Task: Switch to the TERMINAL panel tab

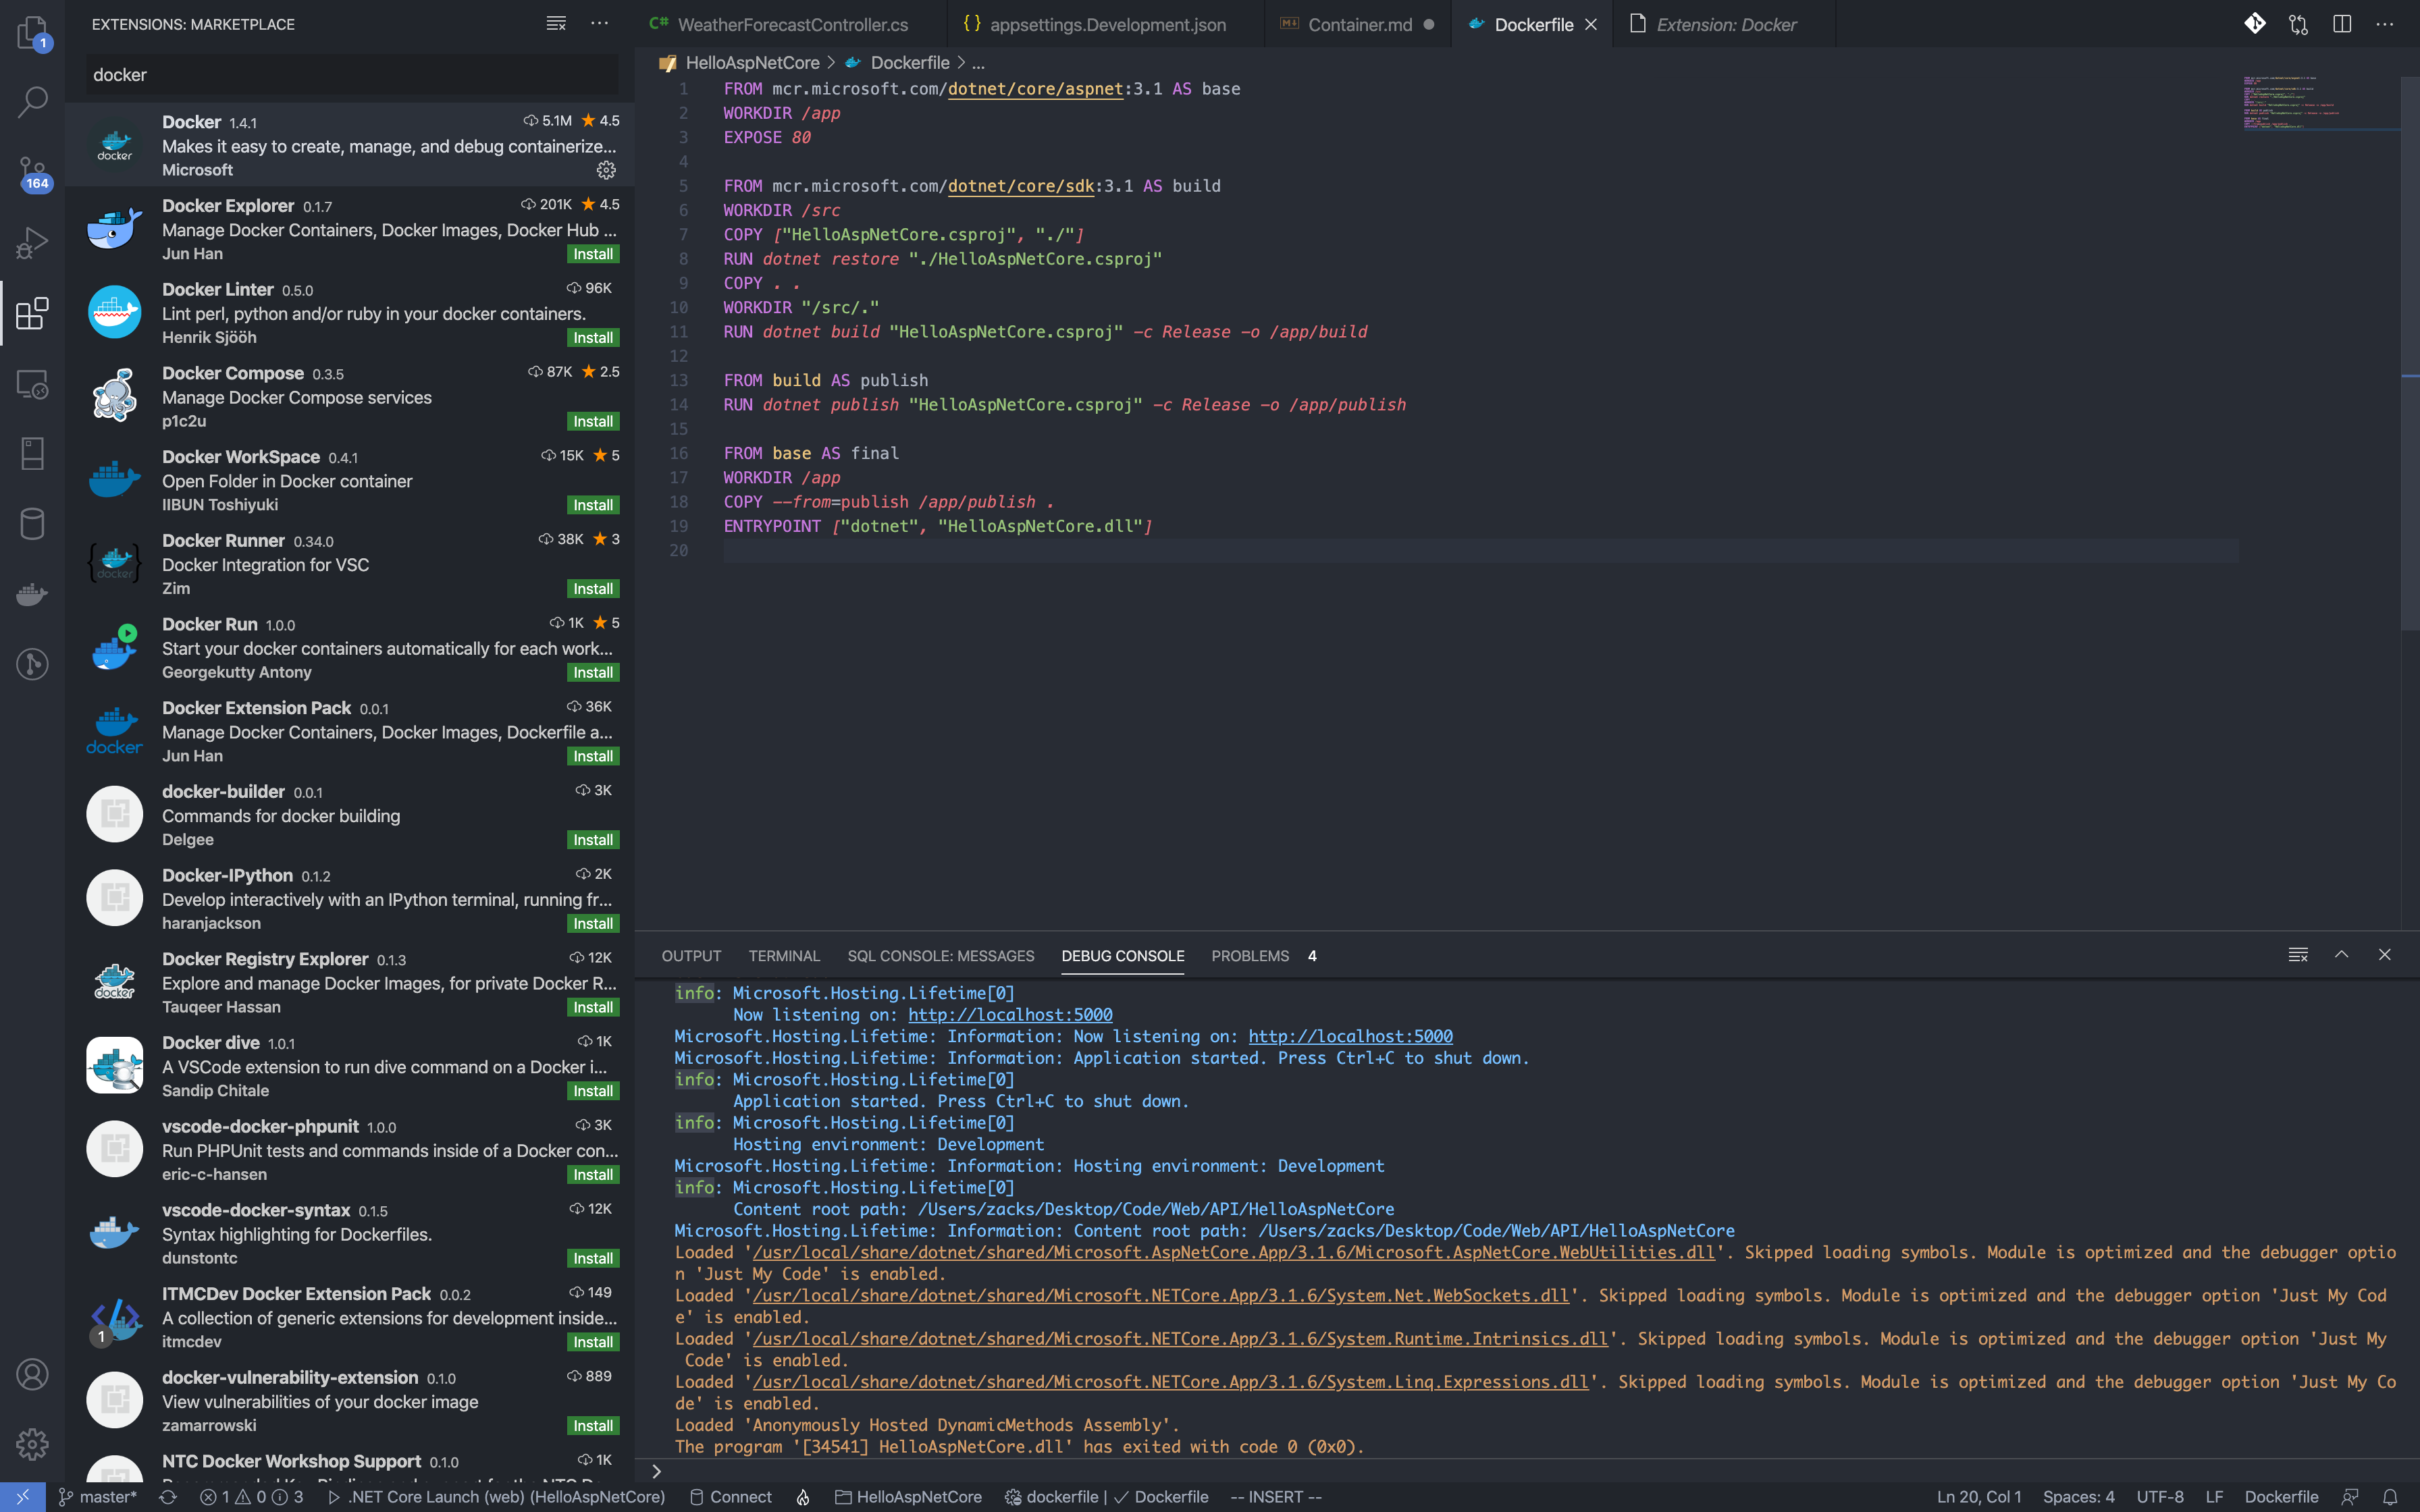Action: tap(784, 956)
